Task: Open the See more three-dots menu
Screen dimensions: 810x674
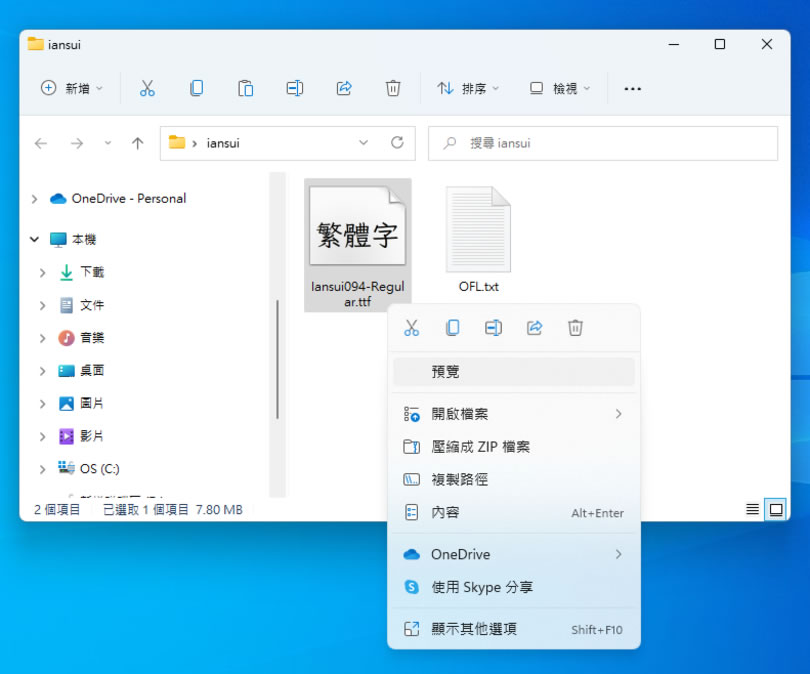Action: tap(632, 89)
